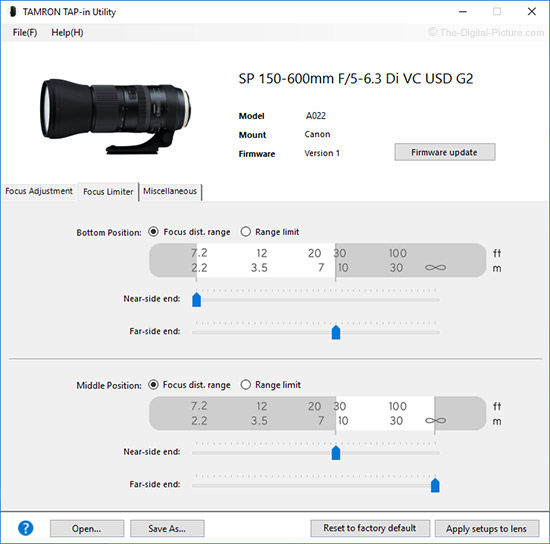Switch to the Focus Adjustment tab
The width and height of the screenshot is (550, 544).
pyautogui.click(x=39, y=191)
